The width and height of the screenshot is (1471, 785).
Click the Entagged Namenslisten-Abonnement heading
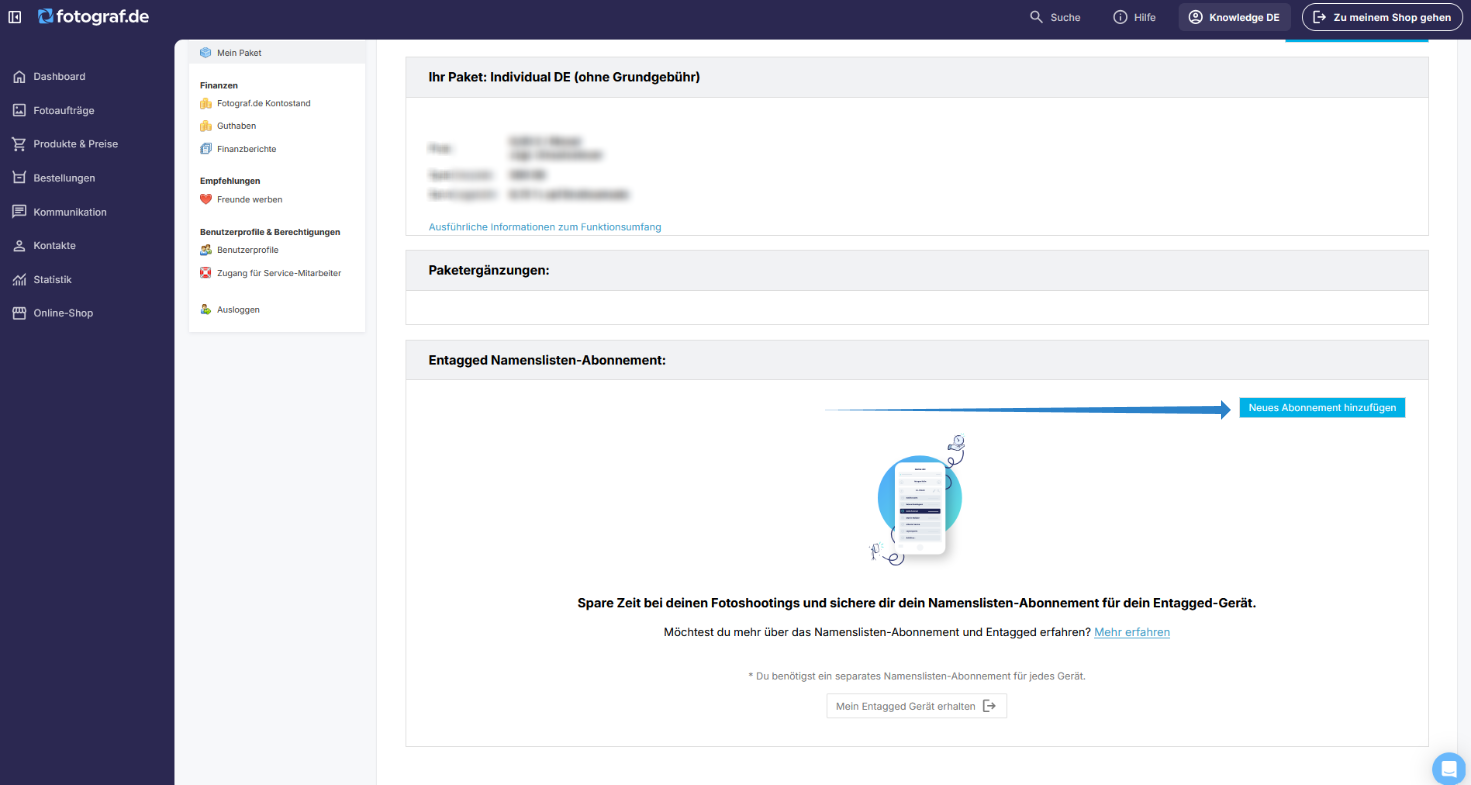coord(547,360)
